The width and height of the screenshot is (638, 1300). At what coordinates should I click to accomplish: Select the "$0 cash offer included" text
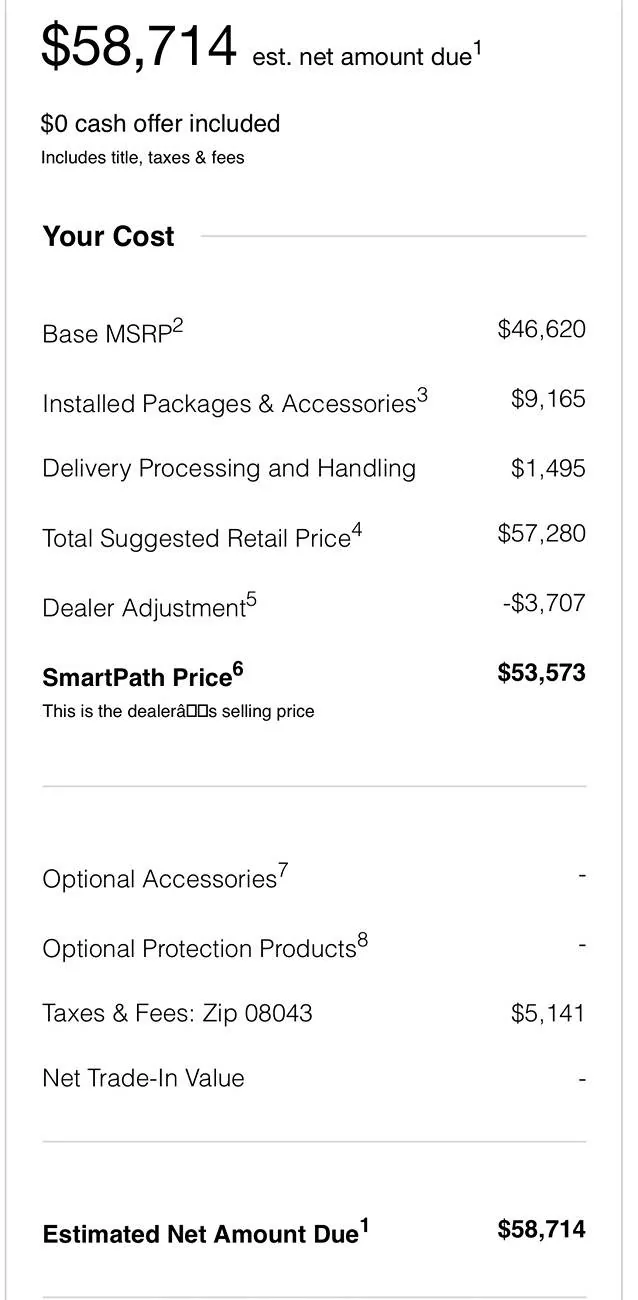pos(160,124)
